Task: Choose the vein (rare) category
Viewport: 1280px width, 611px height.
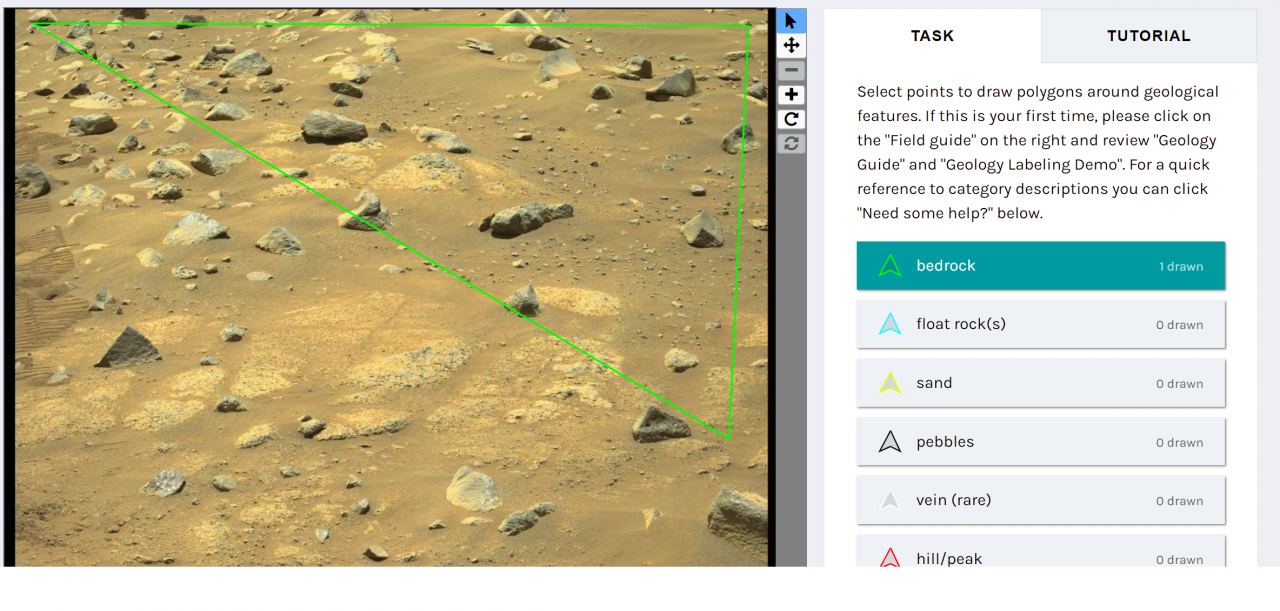Action: [1041, 500]
